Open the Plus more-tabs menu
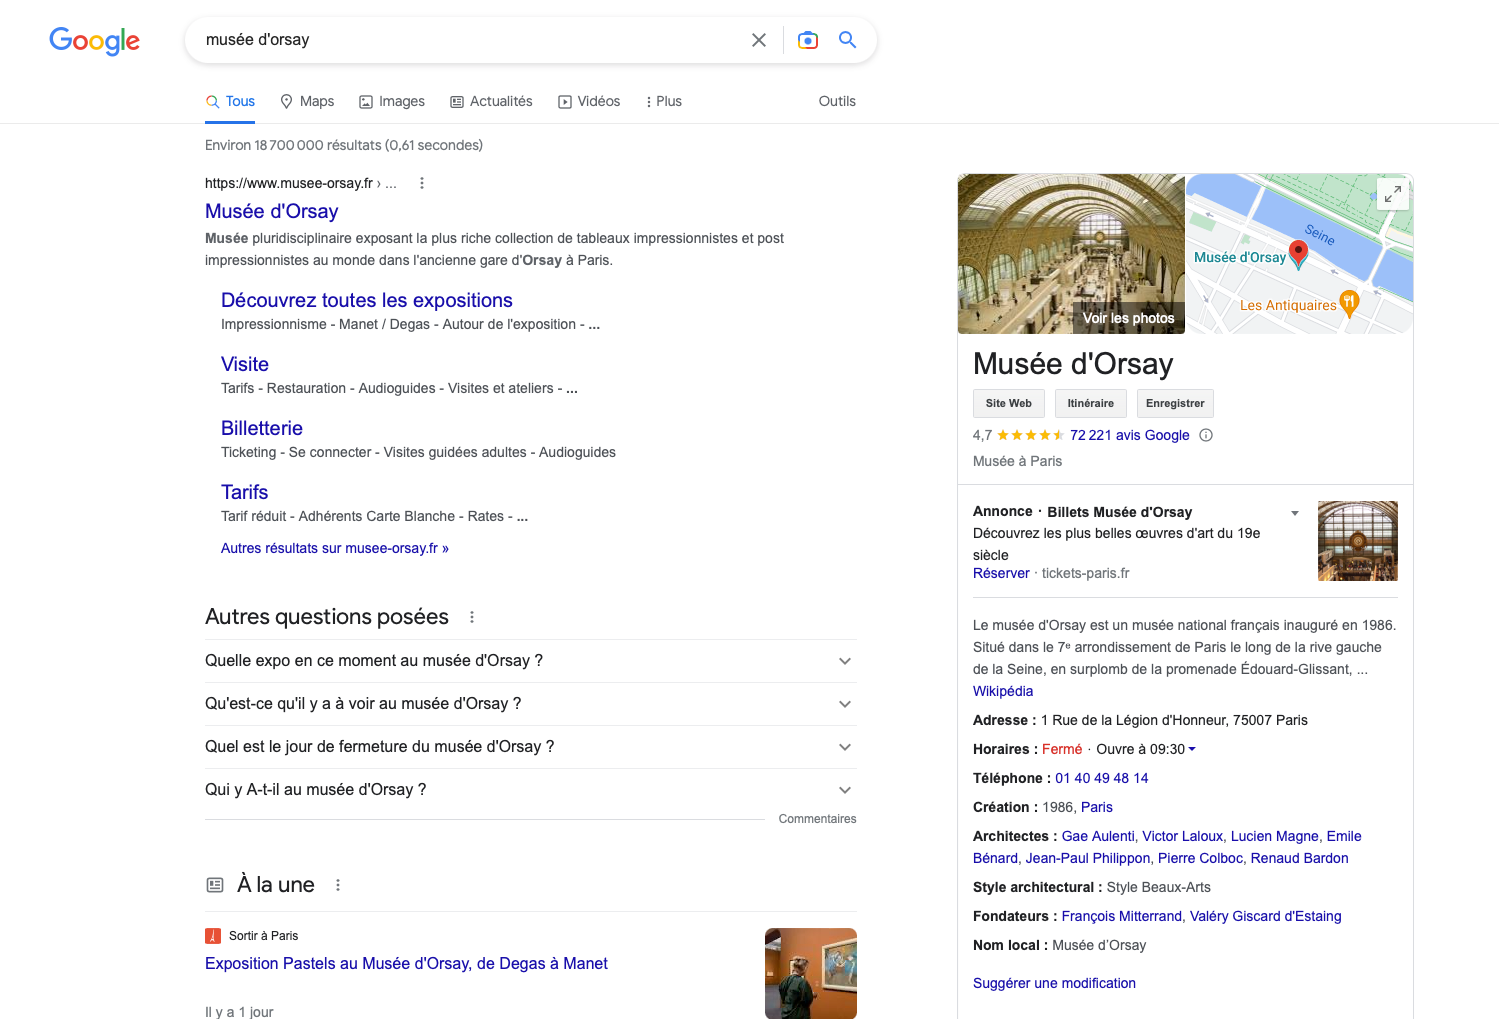The height and width of the screenshot is (1019, 1499). click(x=664, y=101)
